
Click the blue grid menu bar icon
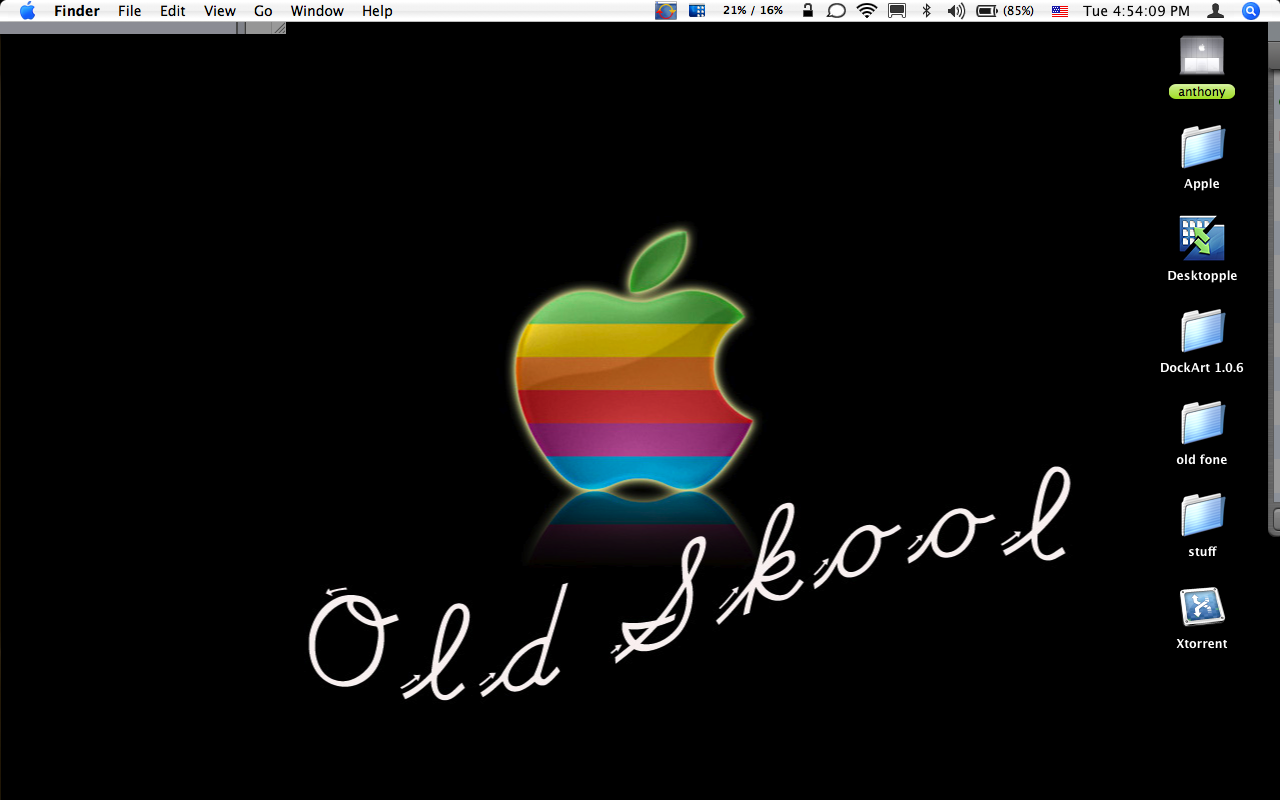pyautogui.click(x=698, y=11)
